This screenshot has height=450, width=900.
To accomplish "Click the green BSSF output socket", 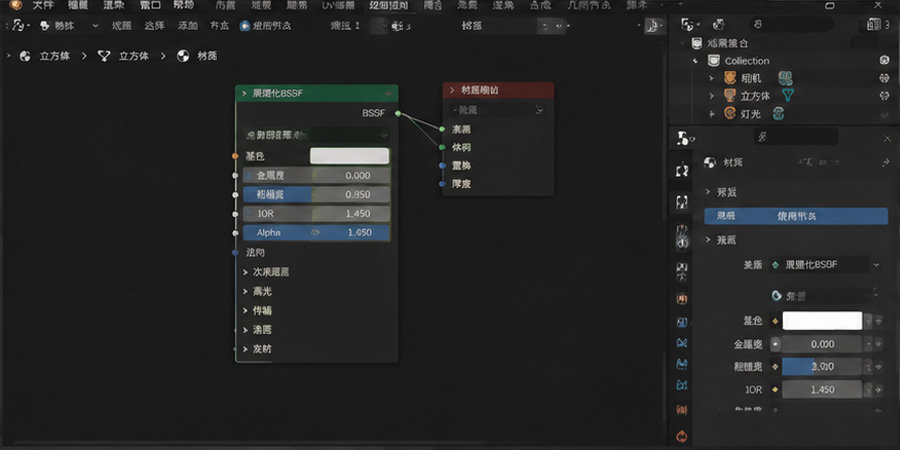I will coord(398,114).
